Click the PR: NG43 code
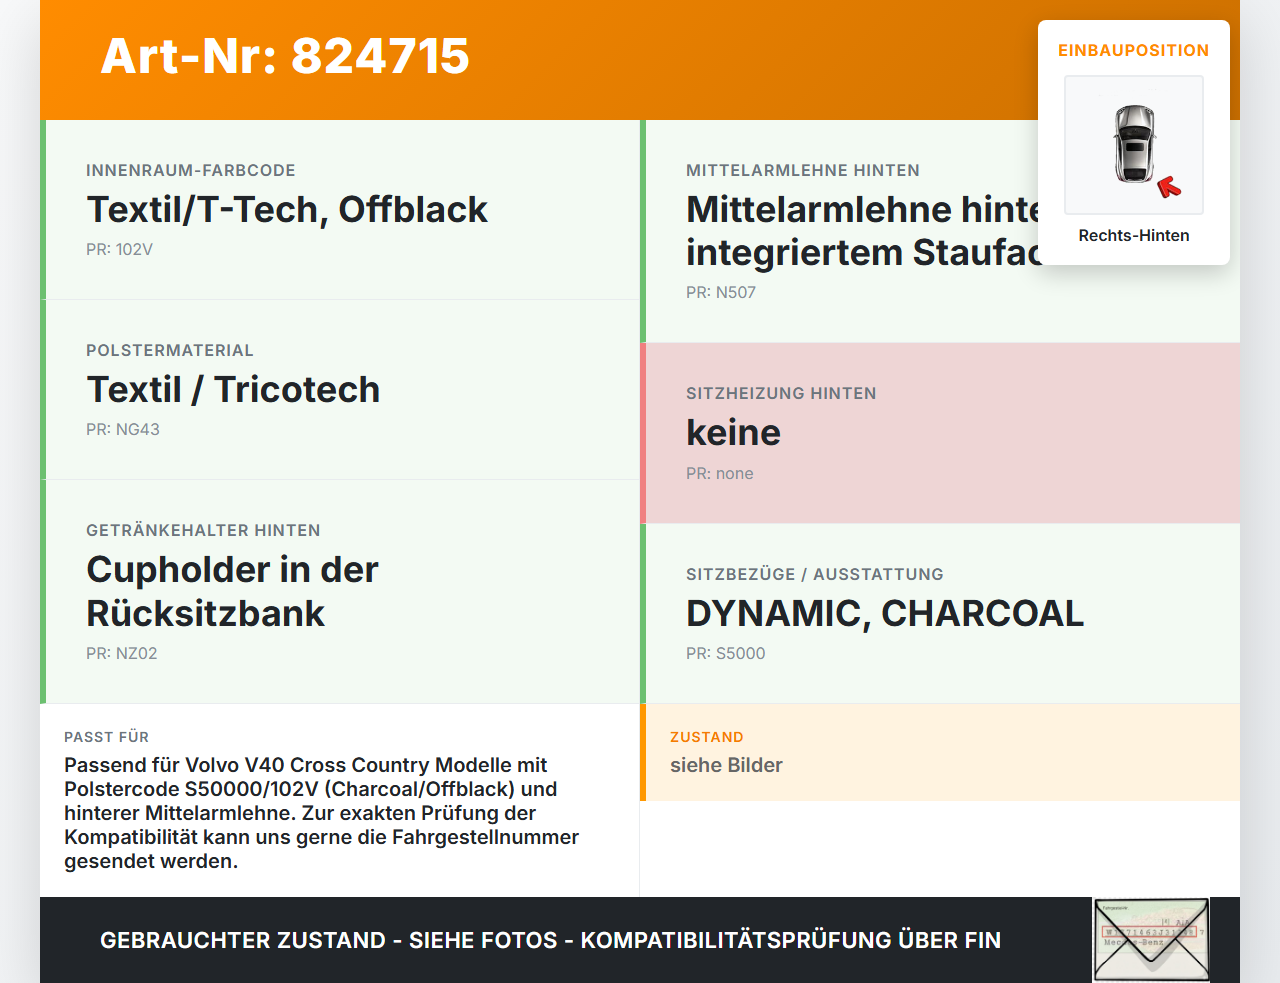This screenshot has width=1280, height=983. point(123,429)
